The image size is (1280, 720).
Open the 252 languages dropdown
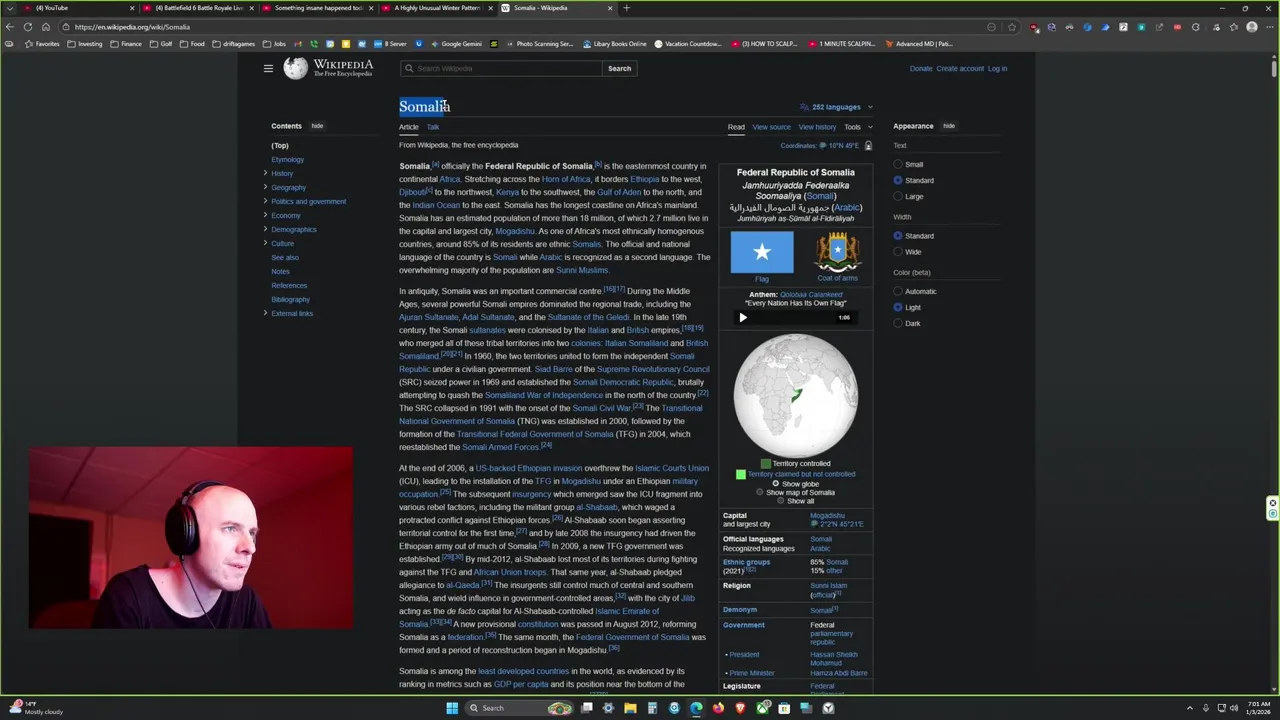pos(836,107)
